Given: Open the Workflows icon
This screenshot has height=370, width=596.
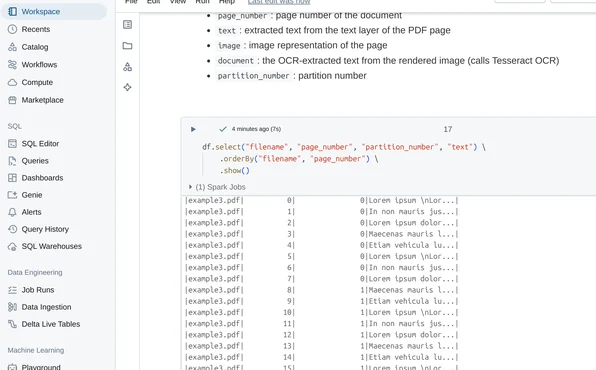Looking at the screenshot, I should pyautogui.click(x=13, y=65).
